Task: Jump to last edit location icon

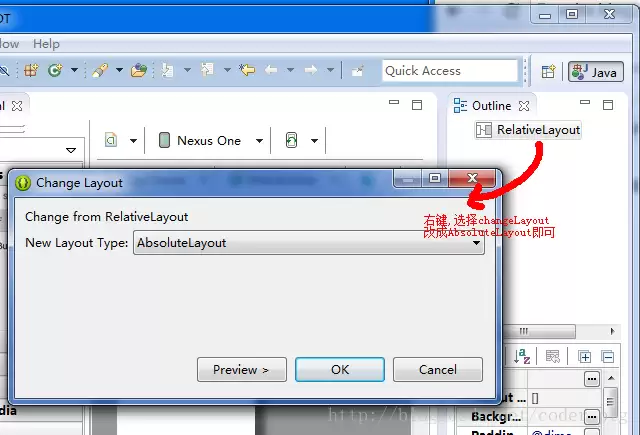Action: pos(247,70)
